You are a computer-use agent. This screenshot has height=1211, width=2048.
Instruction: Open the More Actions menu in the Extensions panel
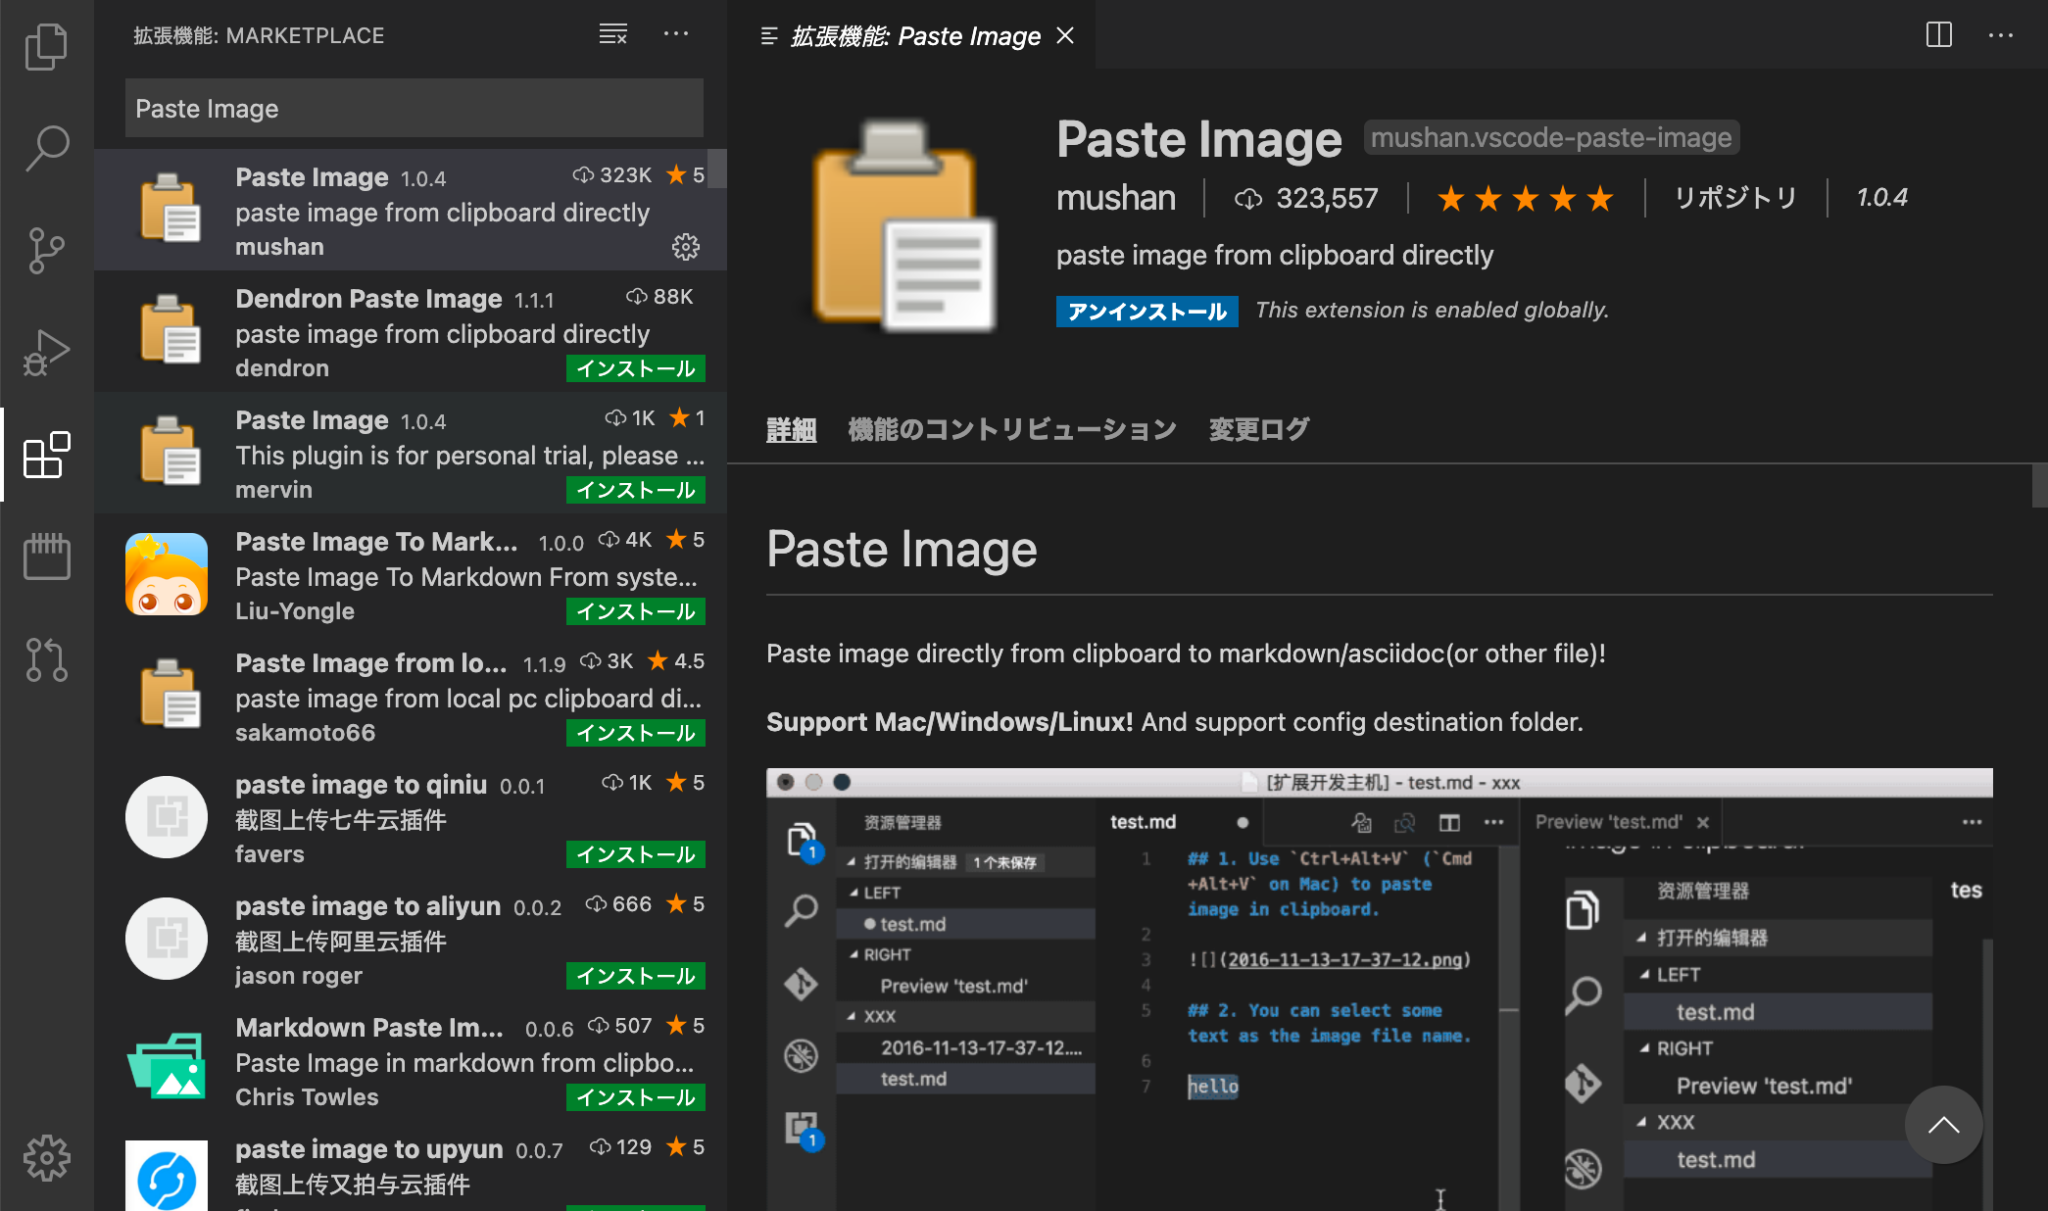click(x=677, y=34)
